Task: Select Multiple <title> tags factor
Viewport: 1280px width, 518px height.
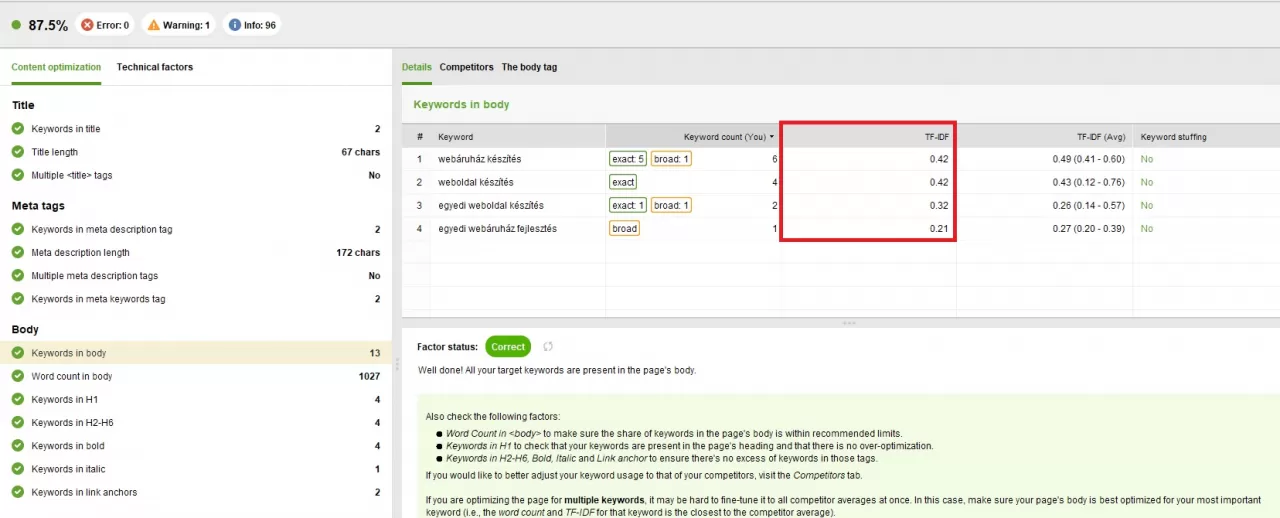Action: pos(196,175)
